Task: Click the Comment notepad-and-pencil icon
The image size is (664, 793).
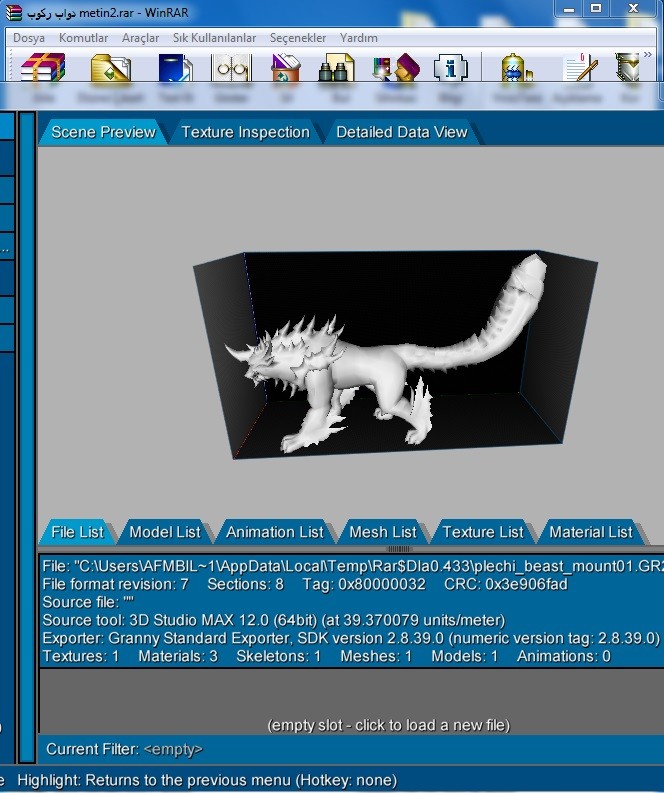Action: [581, 68]
